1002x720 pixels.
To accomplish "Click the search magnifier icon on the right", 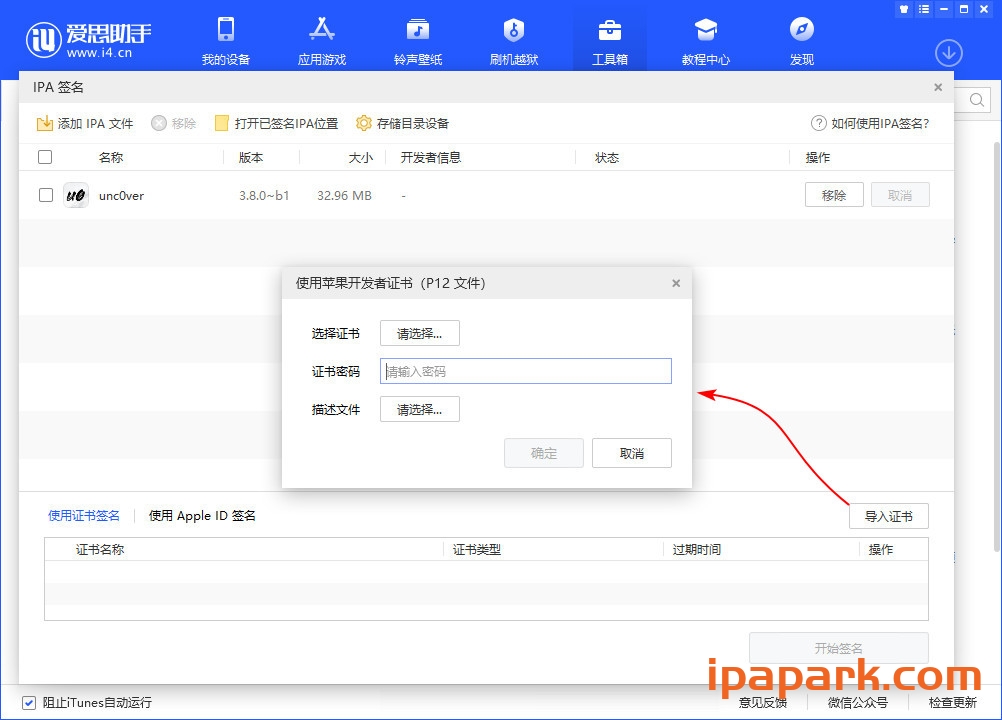I will (975, 100).
